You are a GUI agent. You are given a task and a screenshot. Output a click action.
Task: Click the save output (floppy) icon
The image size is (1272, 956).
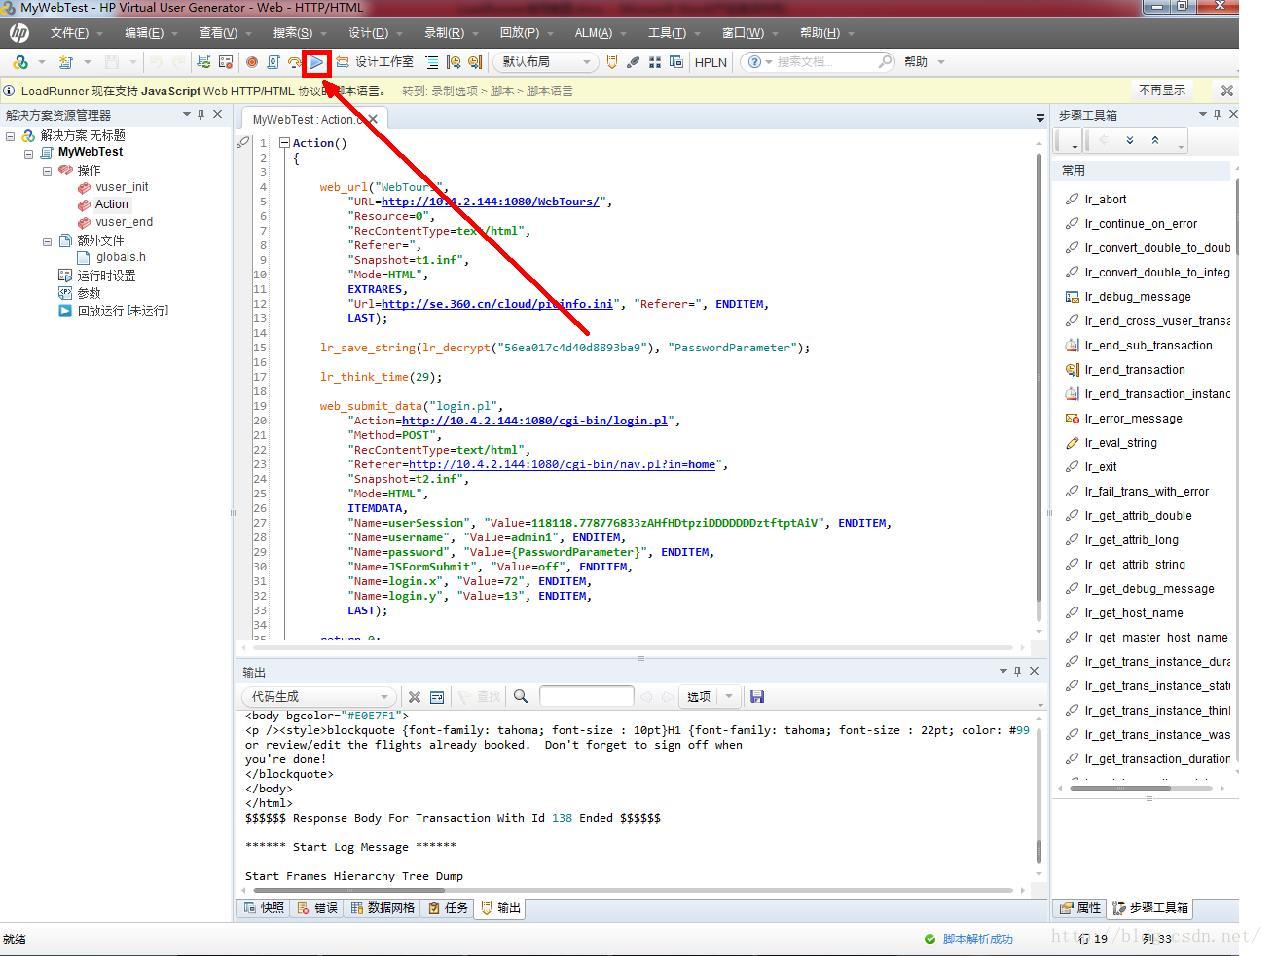757,696
